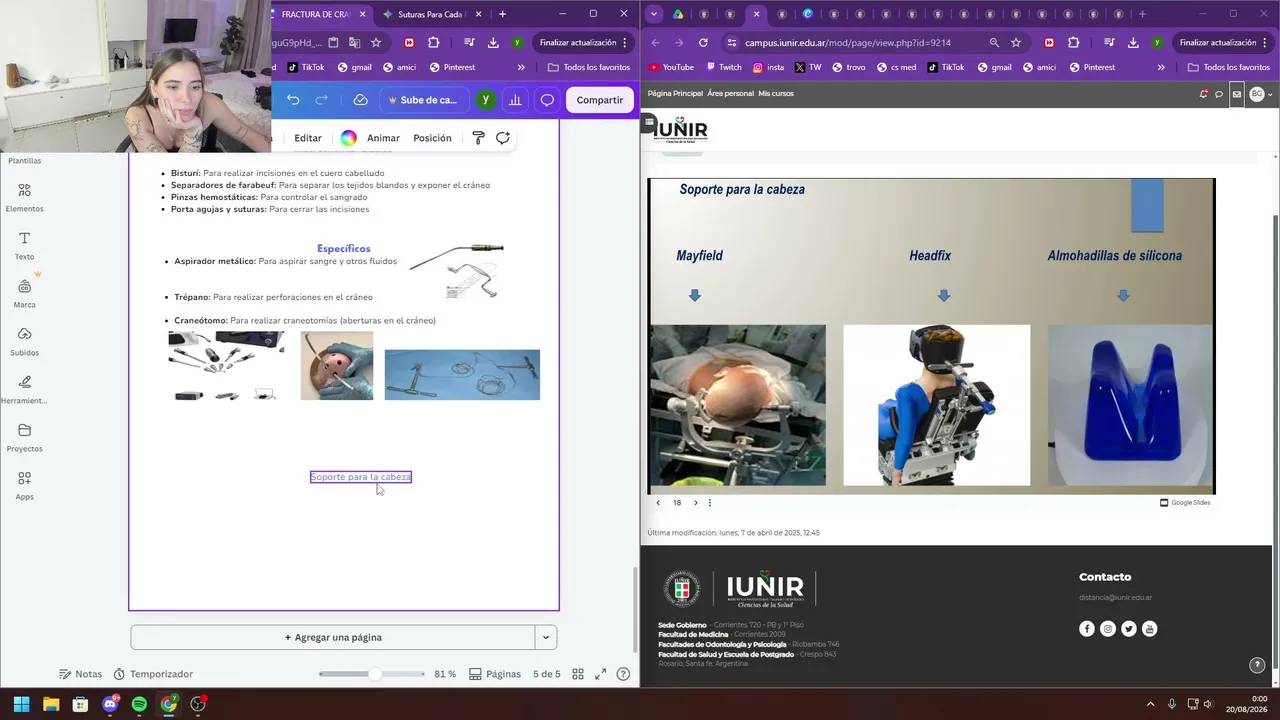Click the Posición button
The height and width of the screenshot is (720, 1280).
click(432, 138)
